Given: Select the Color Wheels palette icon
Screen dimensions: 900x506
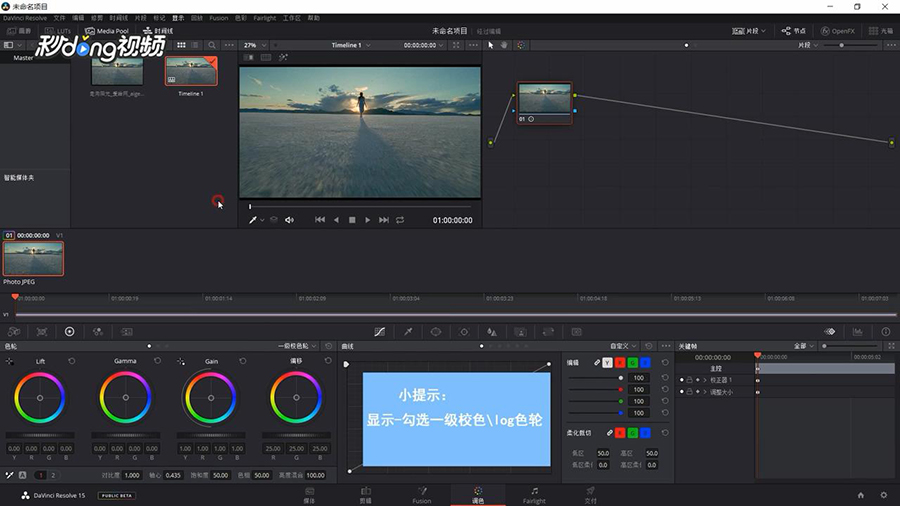Looking at the screenshot, I should point(69,332).
